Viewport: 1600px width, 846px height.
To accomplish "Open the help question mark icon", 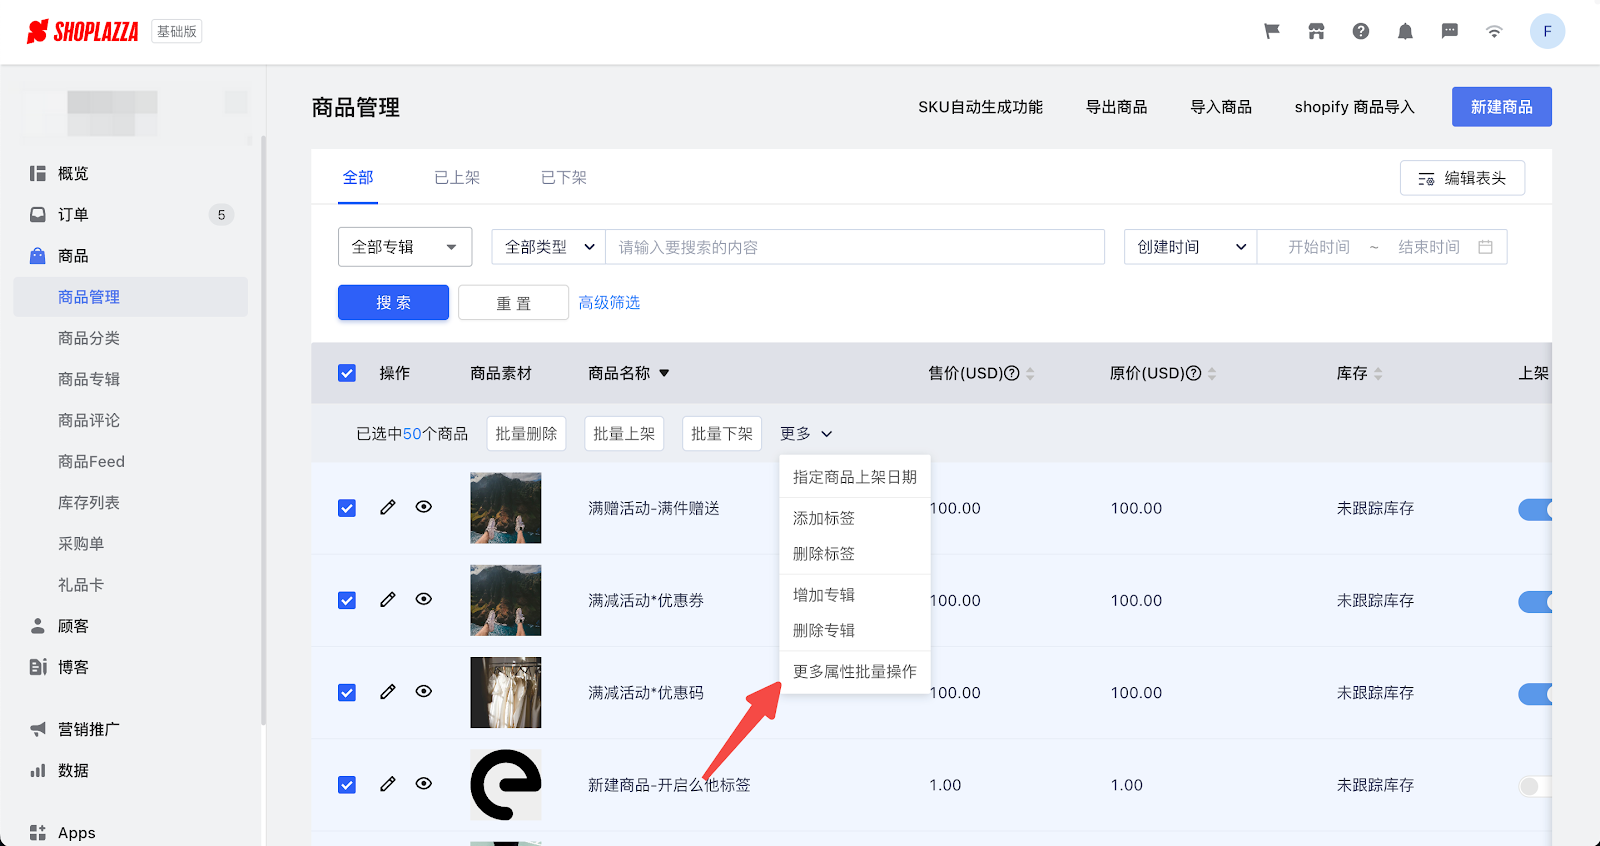I will click(x=1361, y=31).
